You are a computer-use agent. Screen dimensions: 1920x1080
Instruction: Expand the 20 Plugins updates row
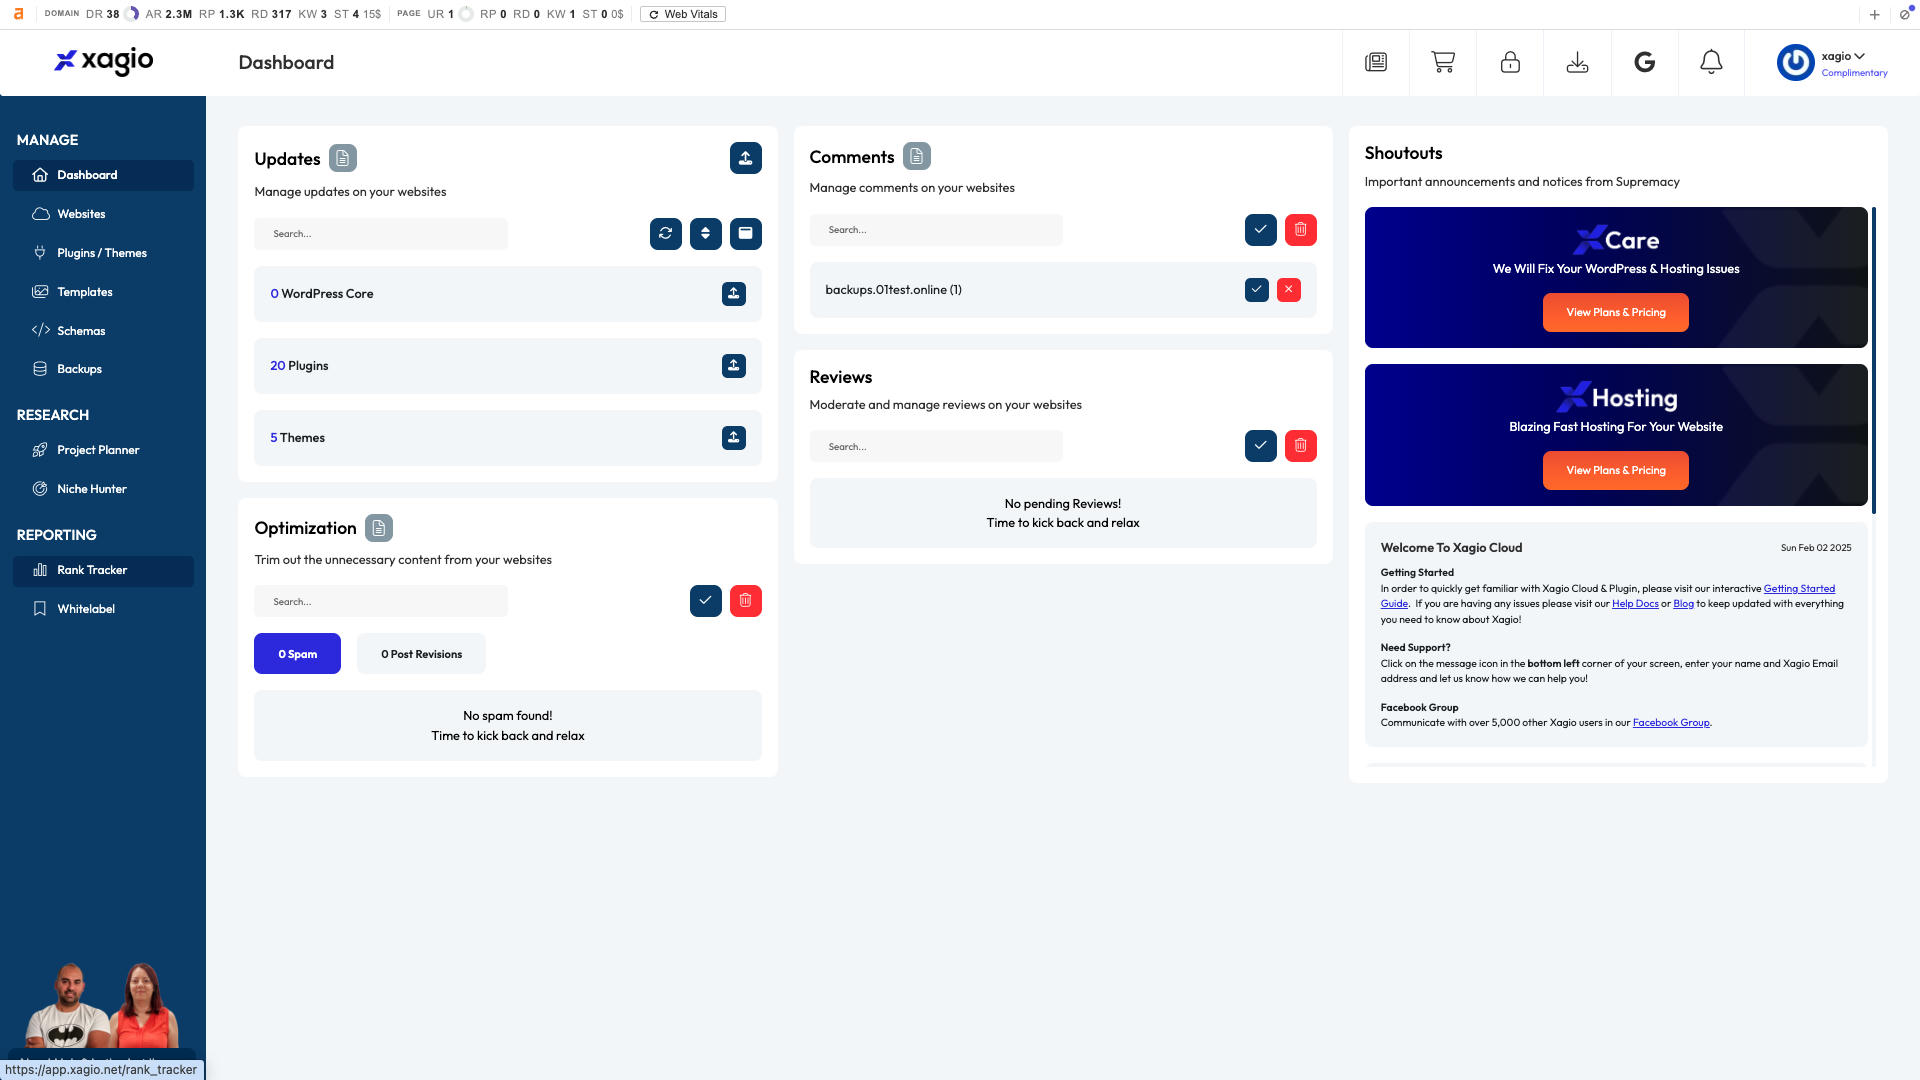pyautogui.click(x=507, y=365)
